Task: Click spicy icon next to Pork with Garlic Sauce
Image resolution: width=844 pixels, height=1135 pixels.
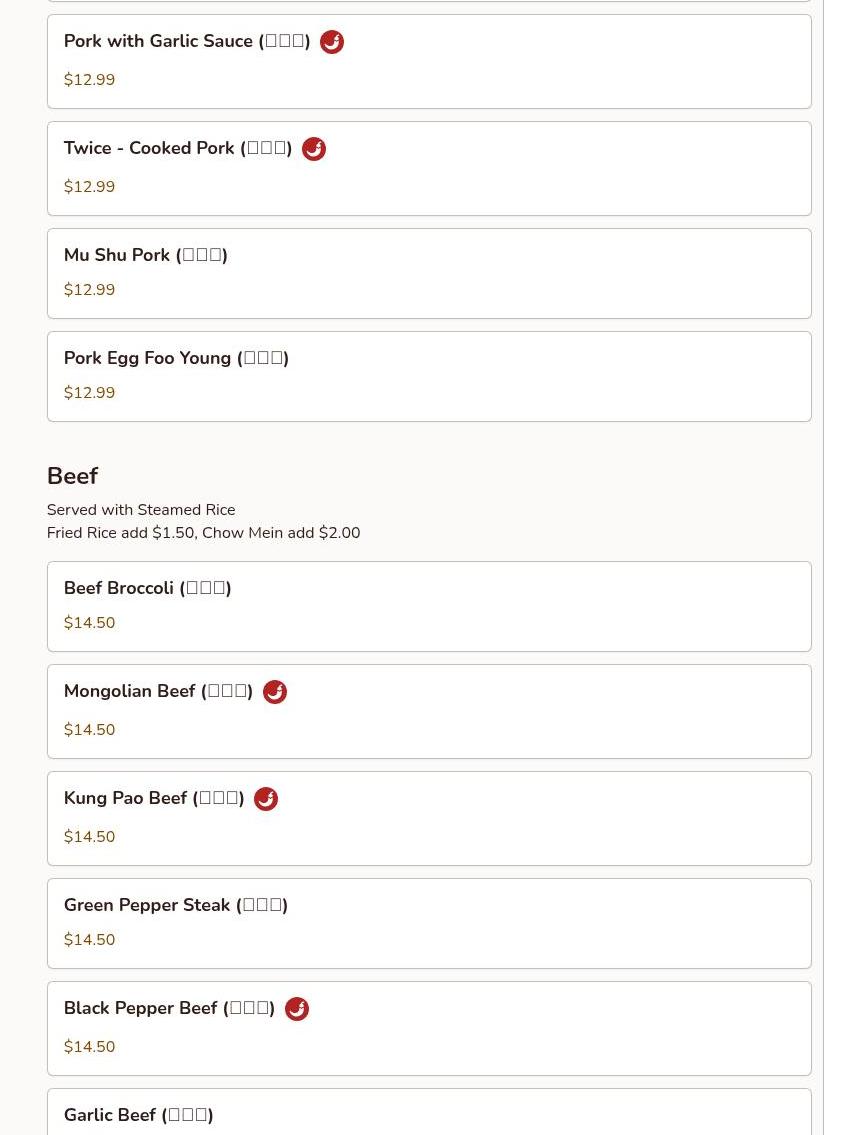Action: [x=332, y=42]
